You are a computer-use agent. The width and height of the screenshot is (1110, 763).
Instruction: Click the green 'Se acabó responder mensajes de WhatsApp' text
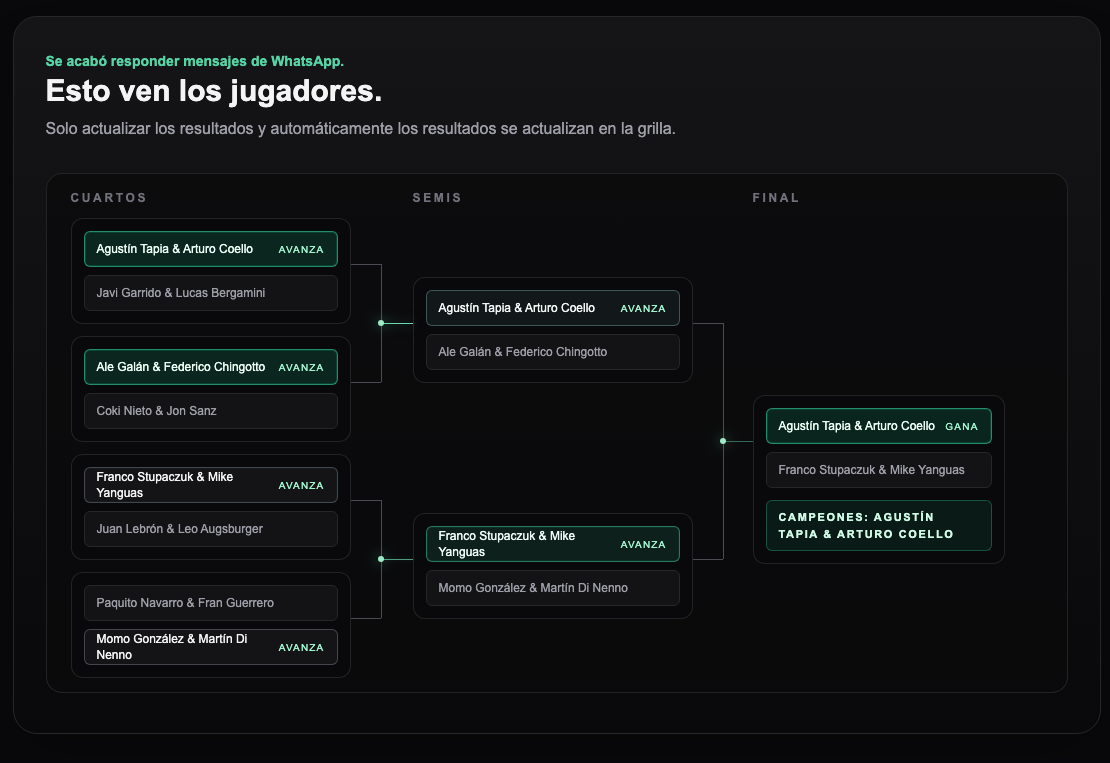pyautogui.click(x=193, y=61)
